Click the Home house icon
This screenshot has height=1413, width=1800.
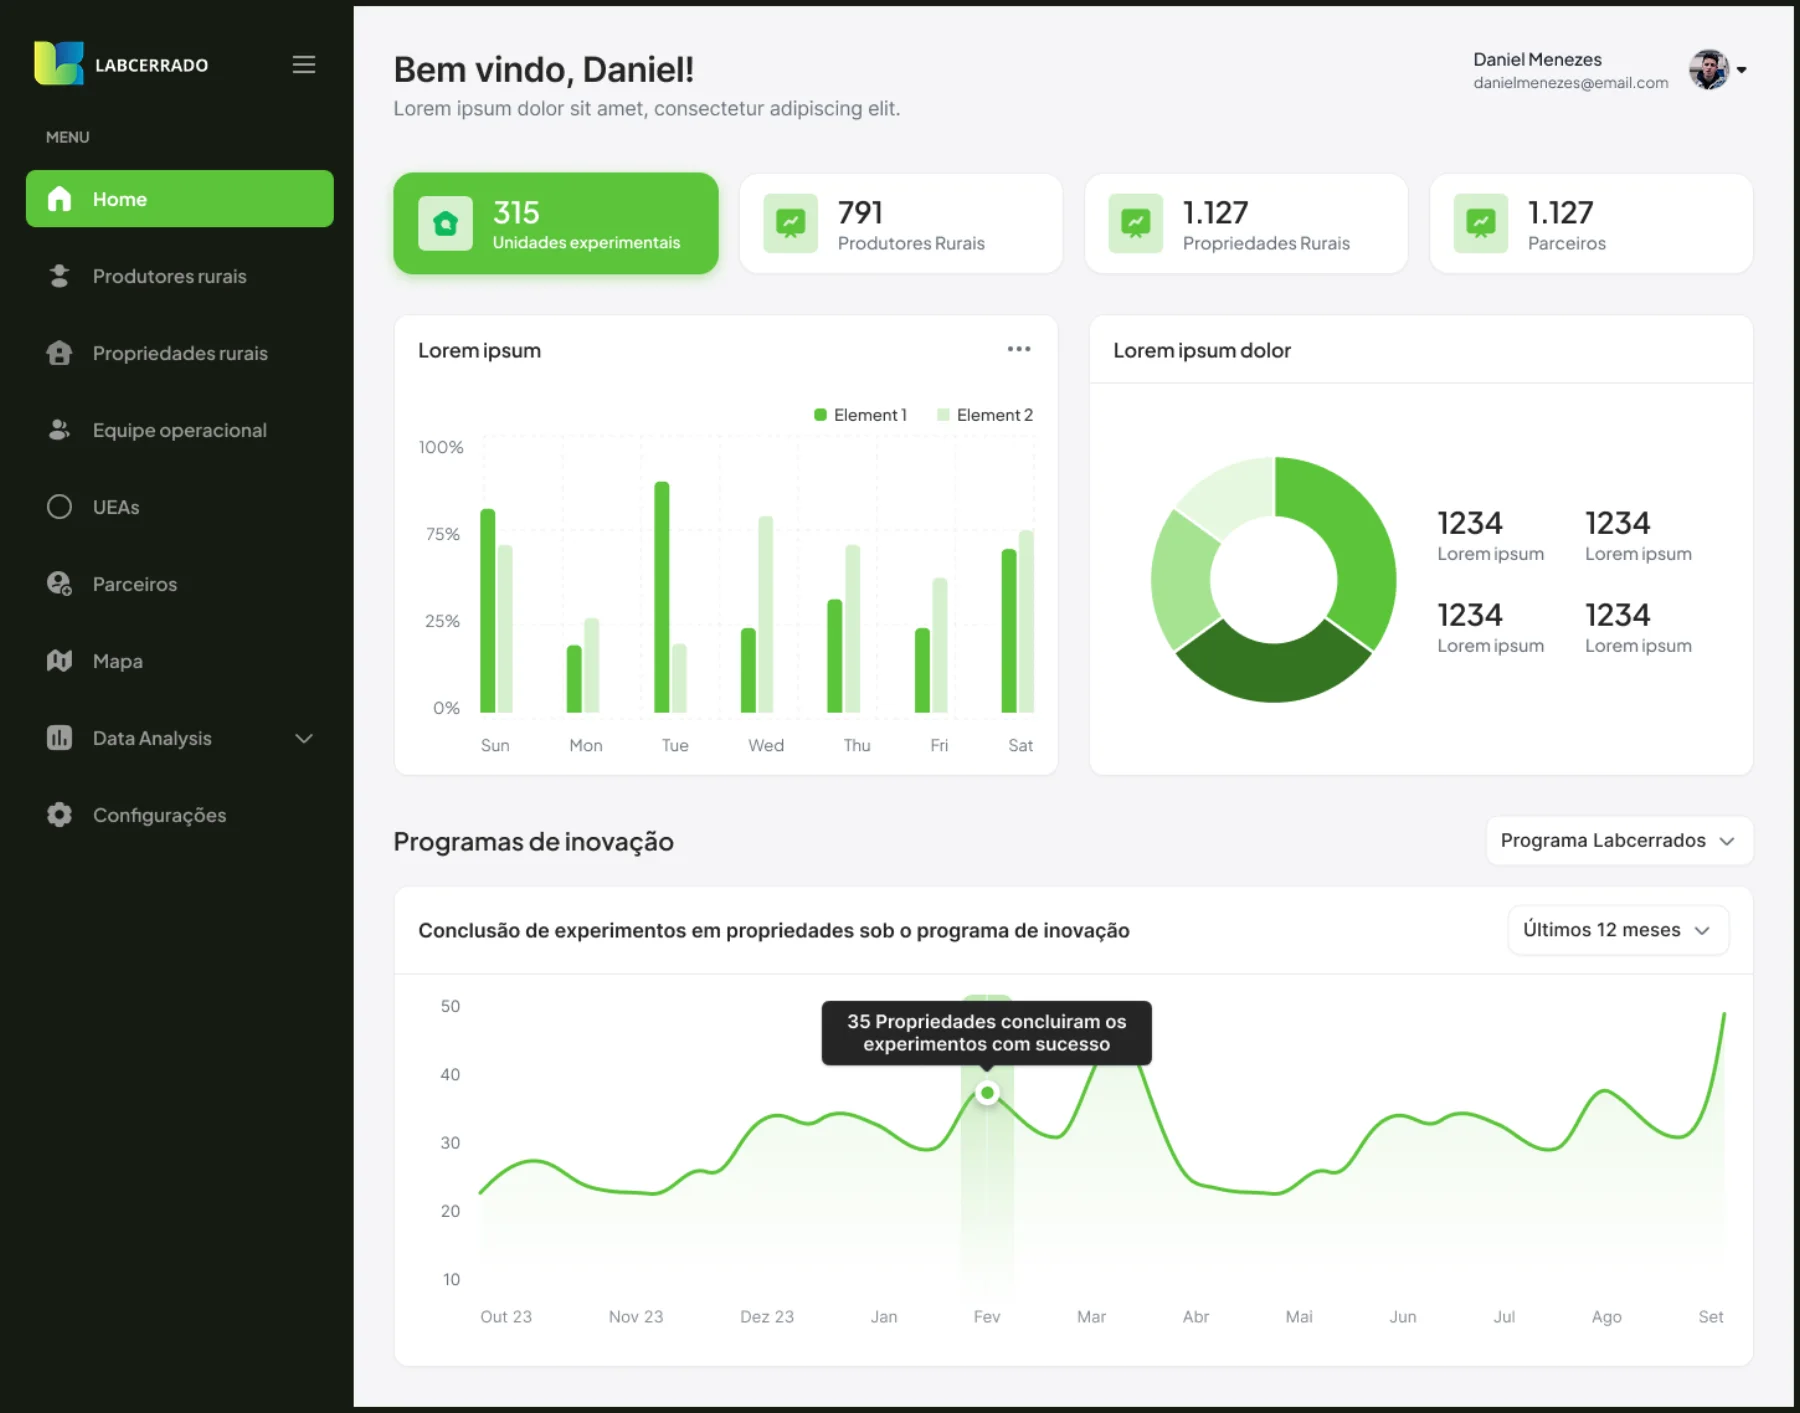59,199
